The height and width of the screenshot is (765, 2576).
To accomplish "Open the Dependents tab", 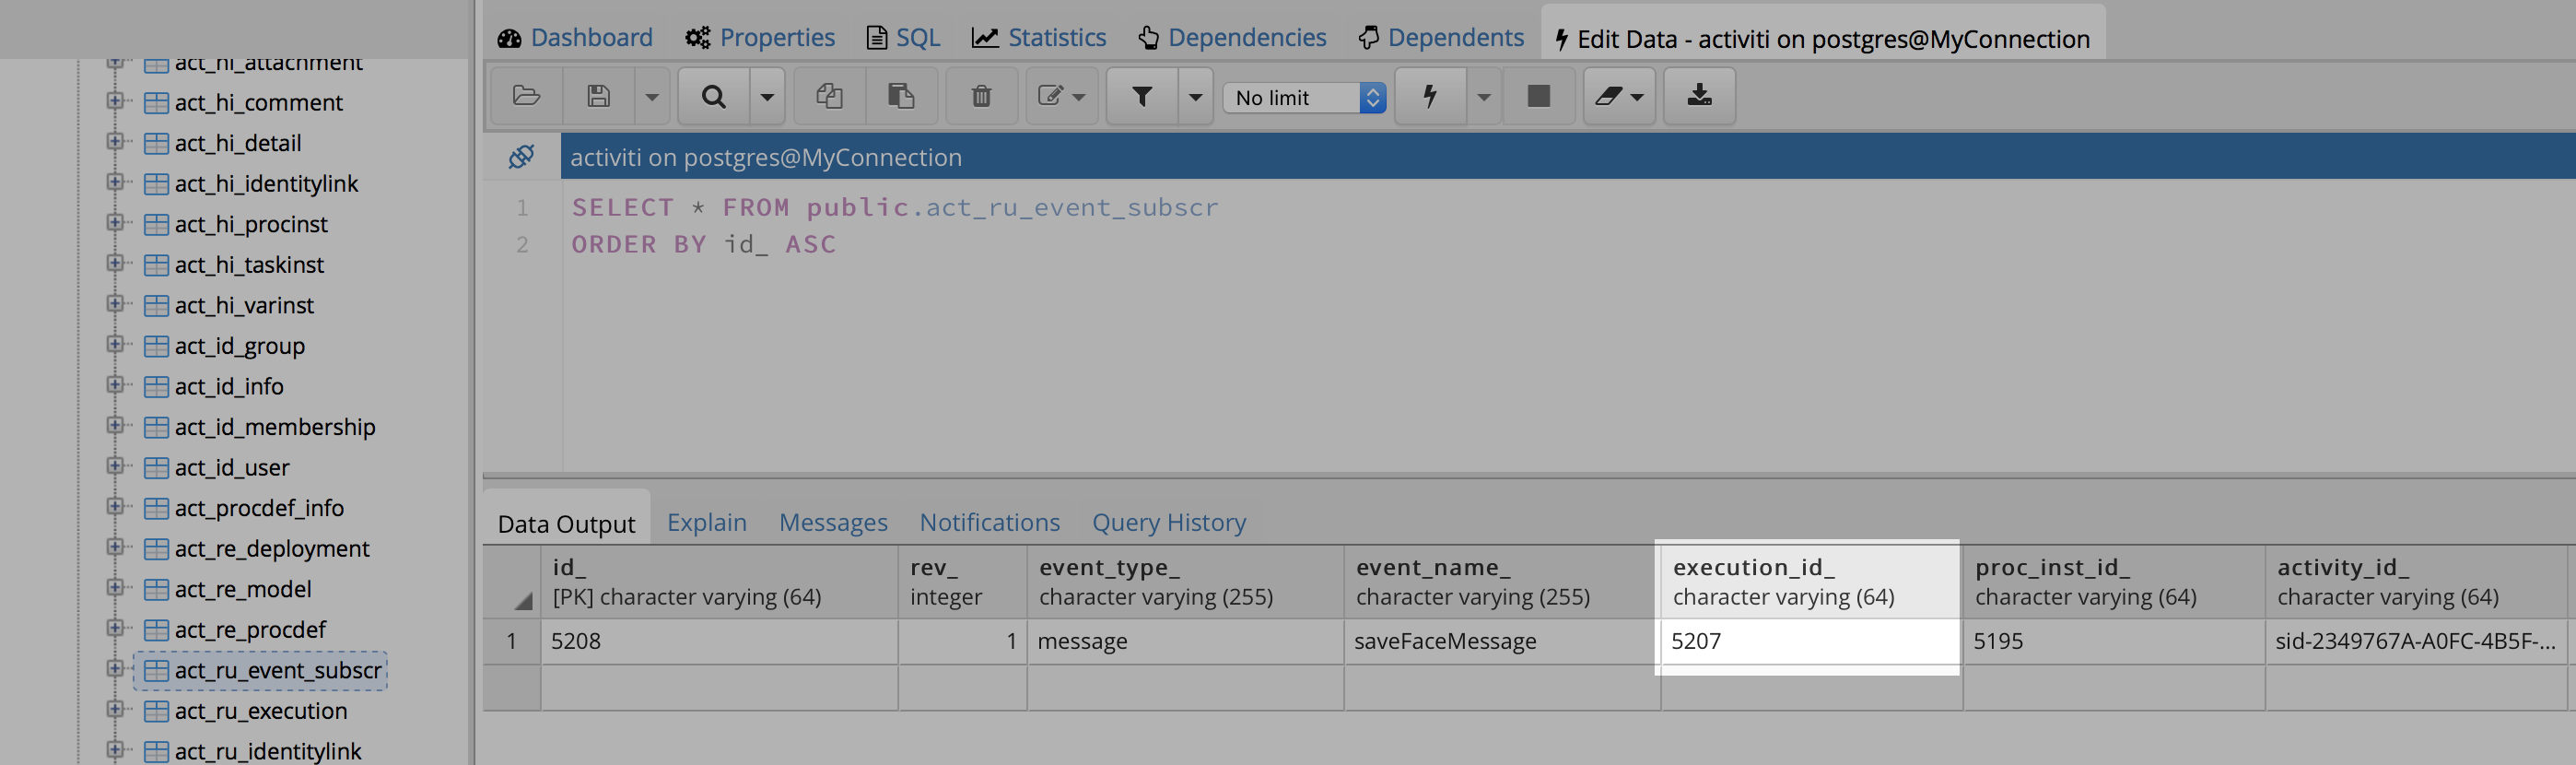I will (1441, 38).
